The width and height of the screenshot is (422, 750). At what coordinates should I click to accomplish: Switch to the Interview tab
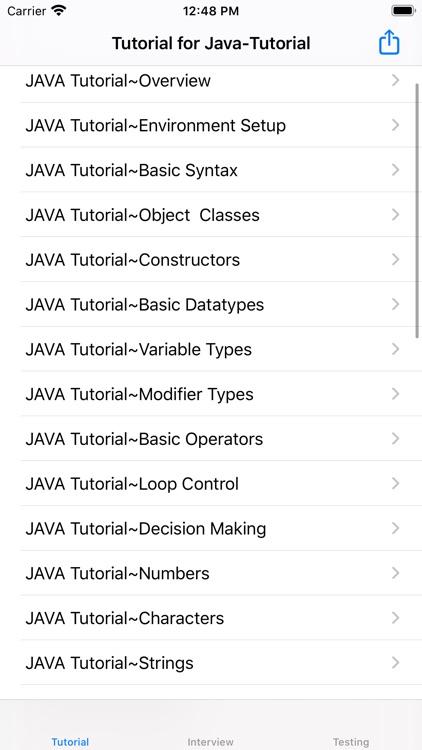(x=211, y=742)
